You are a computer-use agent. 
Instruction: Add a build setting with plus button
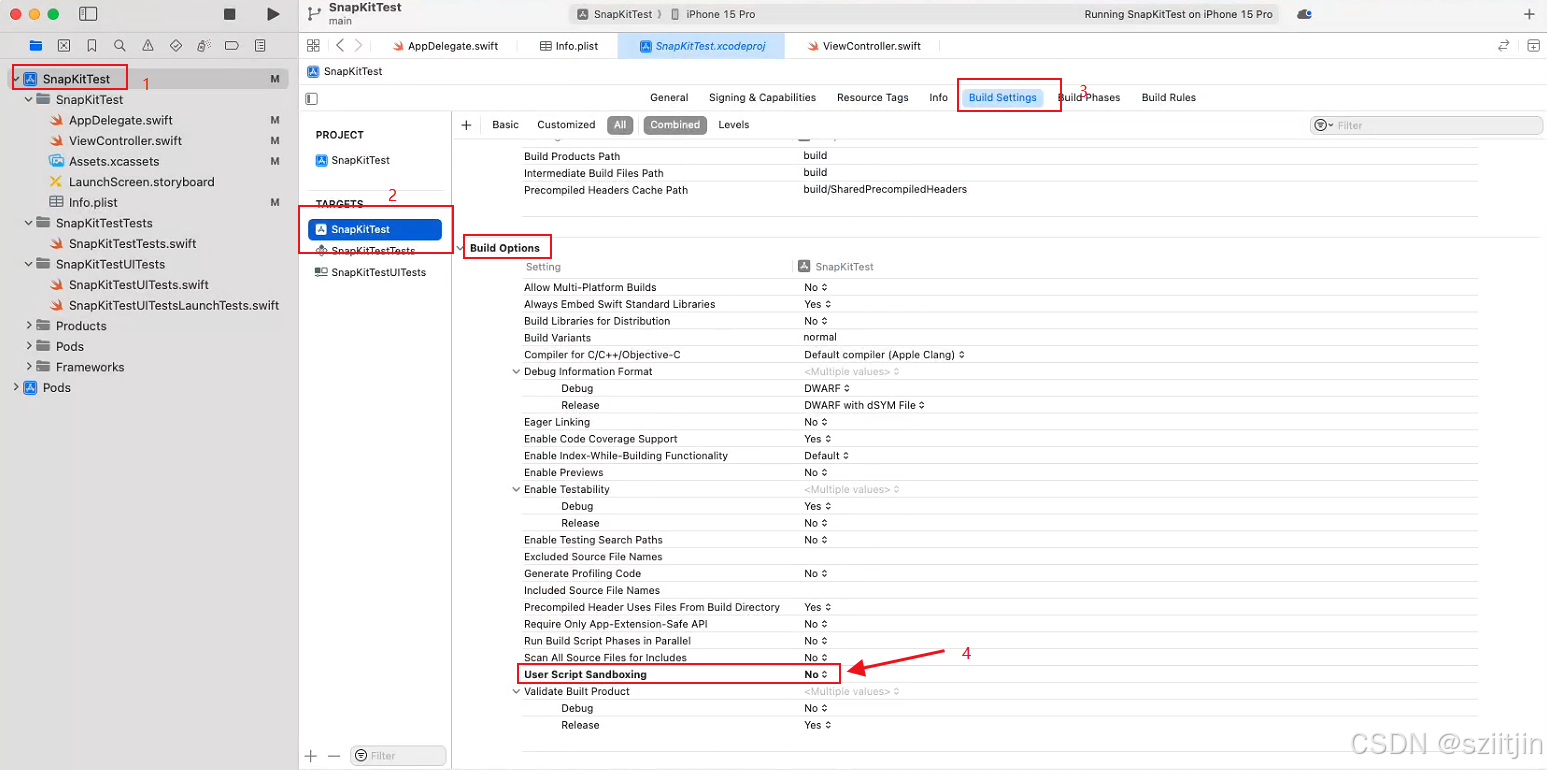tap(466, 125)
